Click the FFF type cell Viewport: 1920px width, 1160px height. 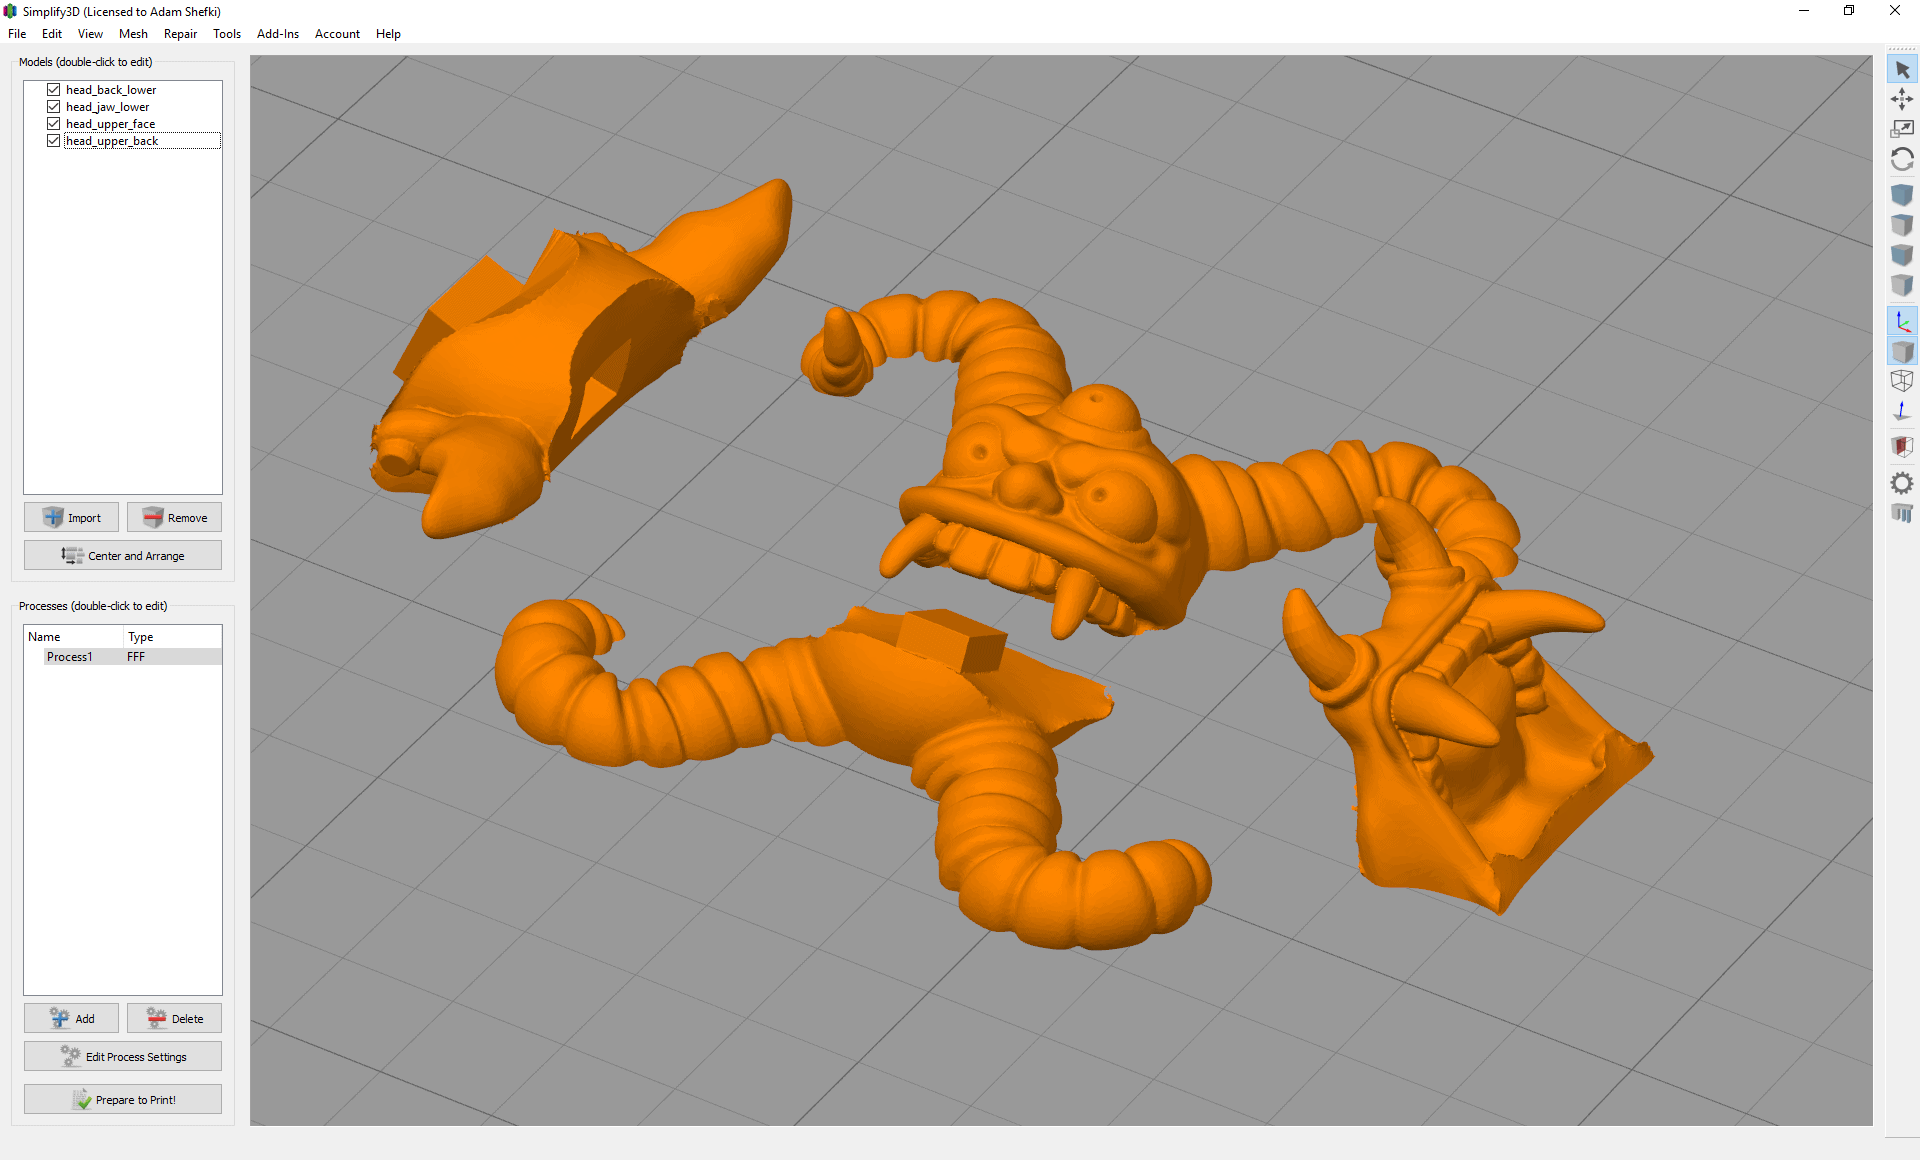click(x=136, y=657)
